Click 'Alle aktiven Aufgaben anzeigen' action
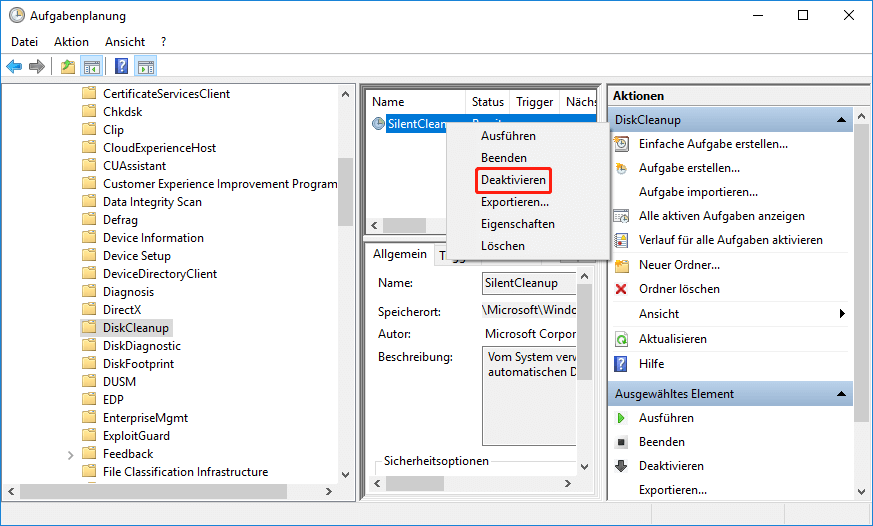873x526 pixels. [721, 216]
